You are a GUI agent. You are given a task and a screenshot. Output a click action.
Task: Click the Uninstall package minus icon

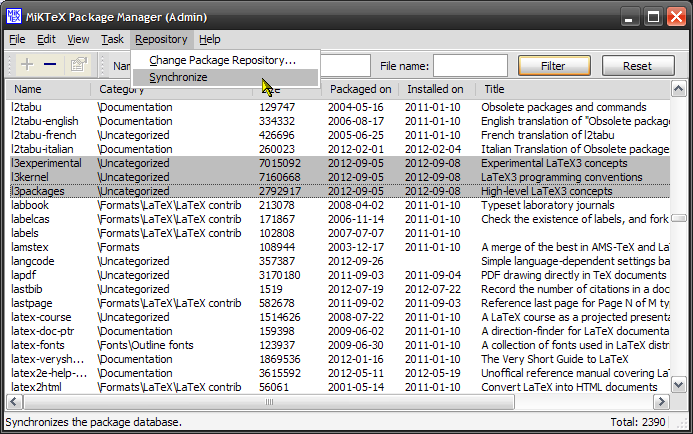[50, 65]
